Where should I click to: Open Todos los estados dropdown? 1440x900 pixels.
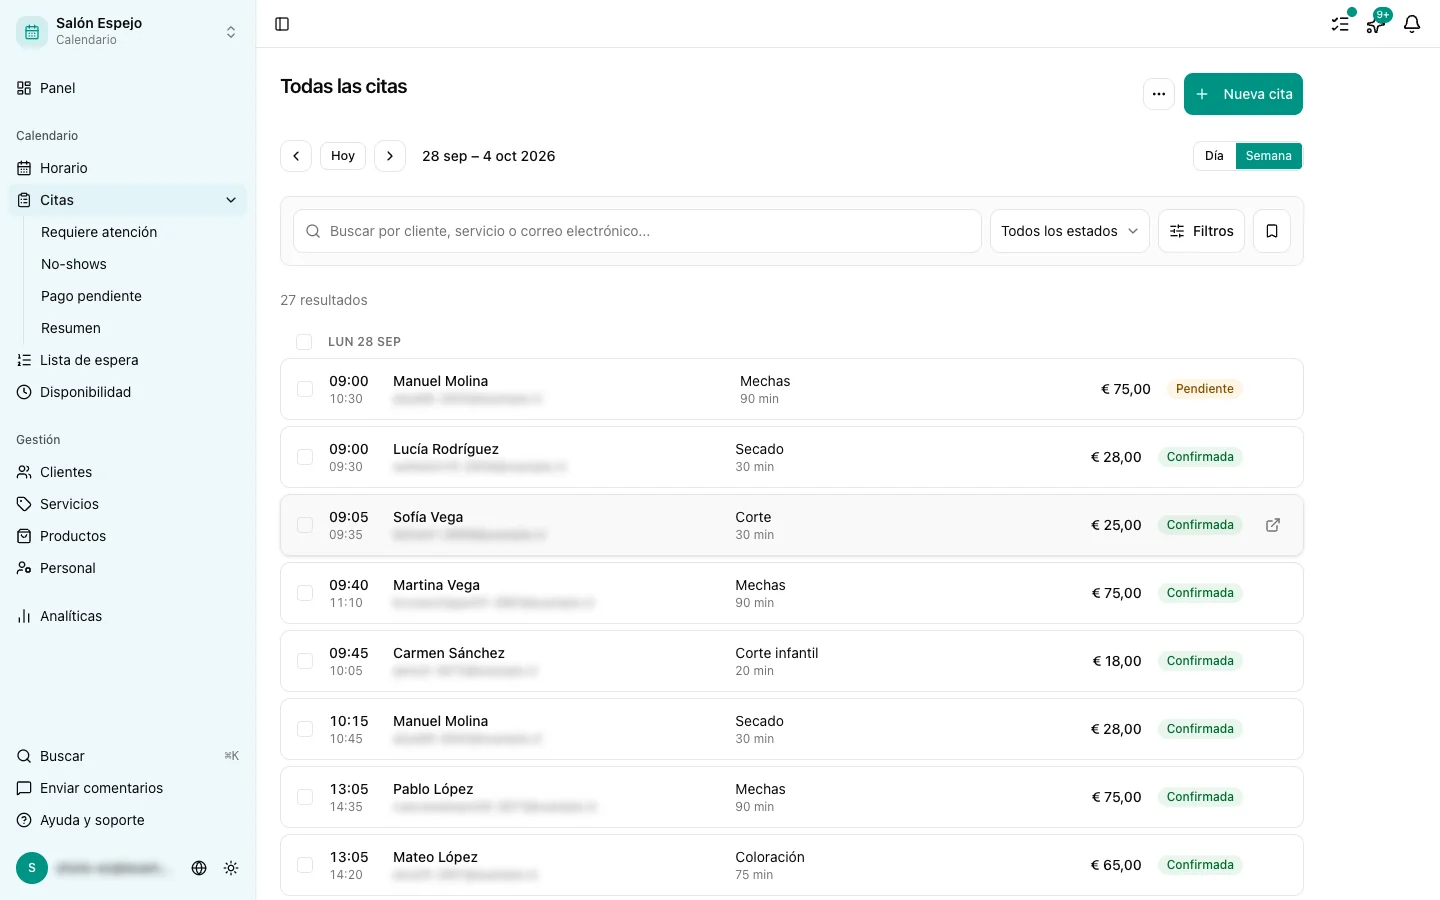(1069, 231)
